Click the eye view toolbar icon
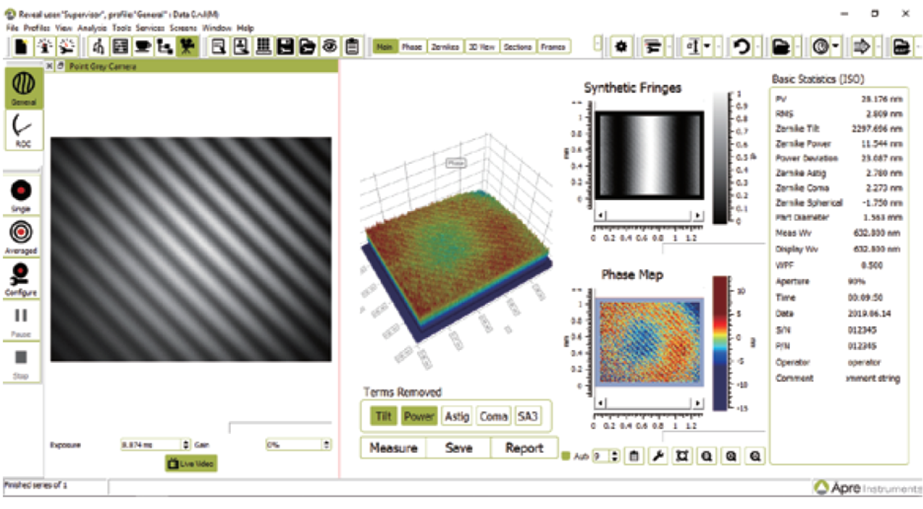The width and height of the screenshot is (923, 509). [329, 46]
